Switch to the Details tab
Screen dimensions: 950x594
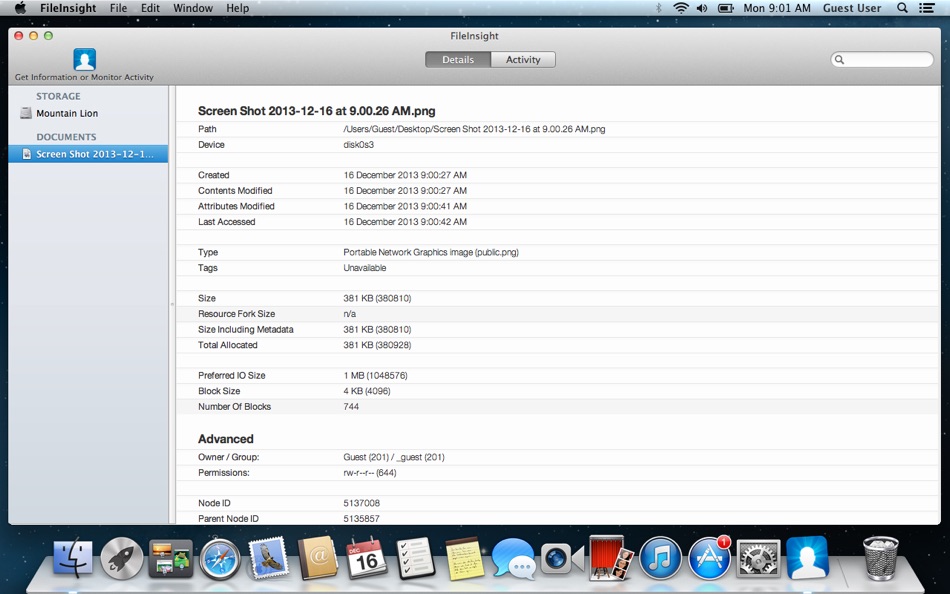click(457, 59)
